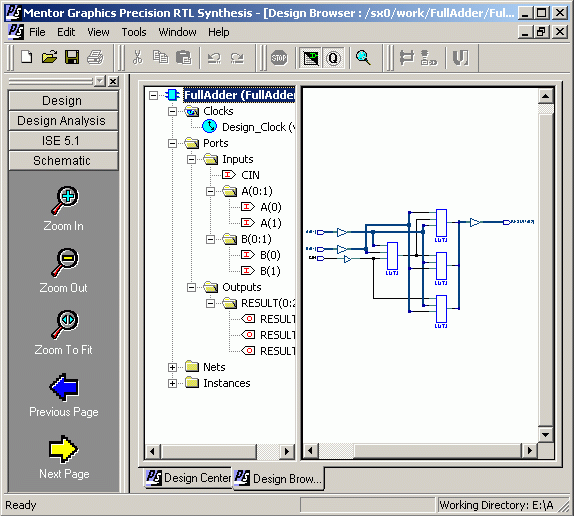Open the Help menu
The height and width of the screenshot is (516, 574).
point(219,32)
